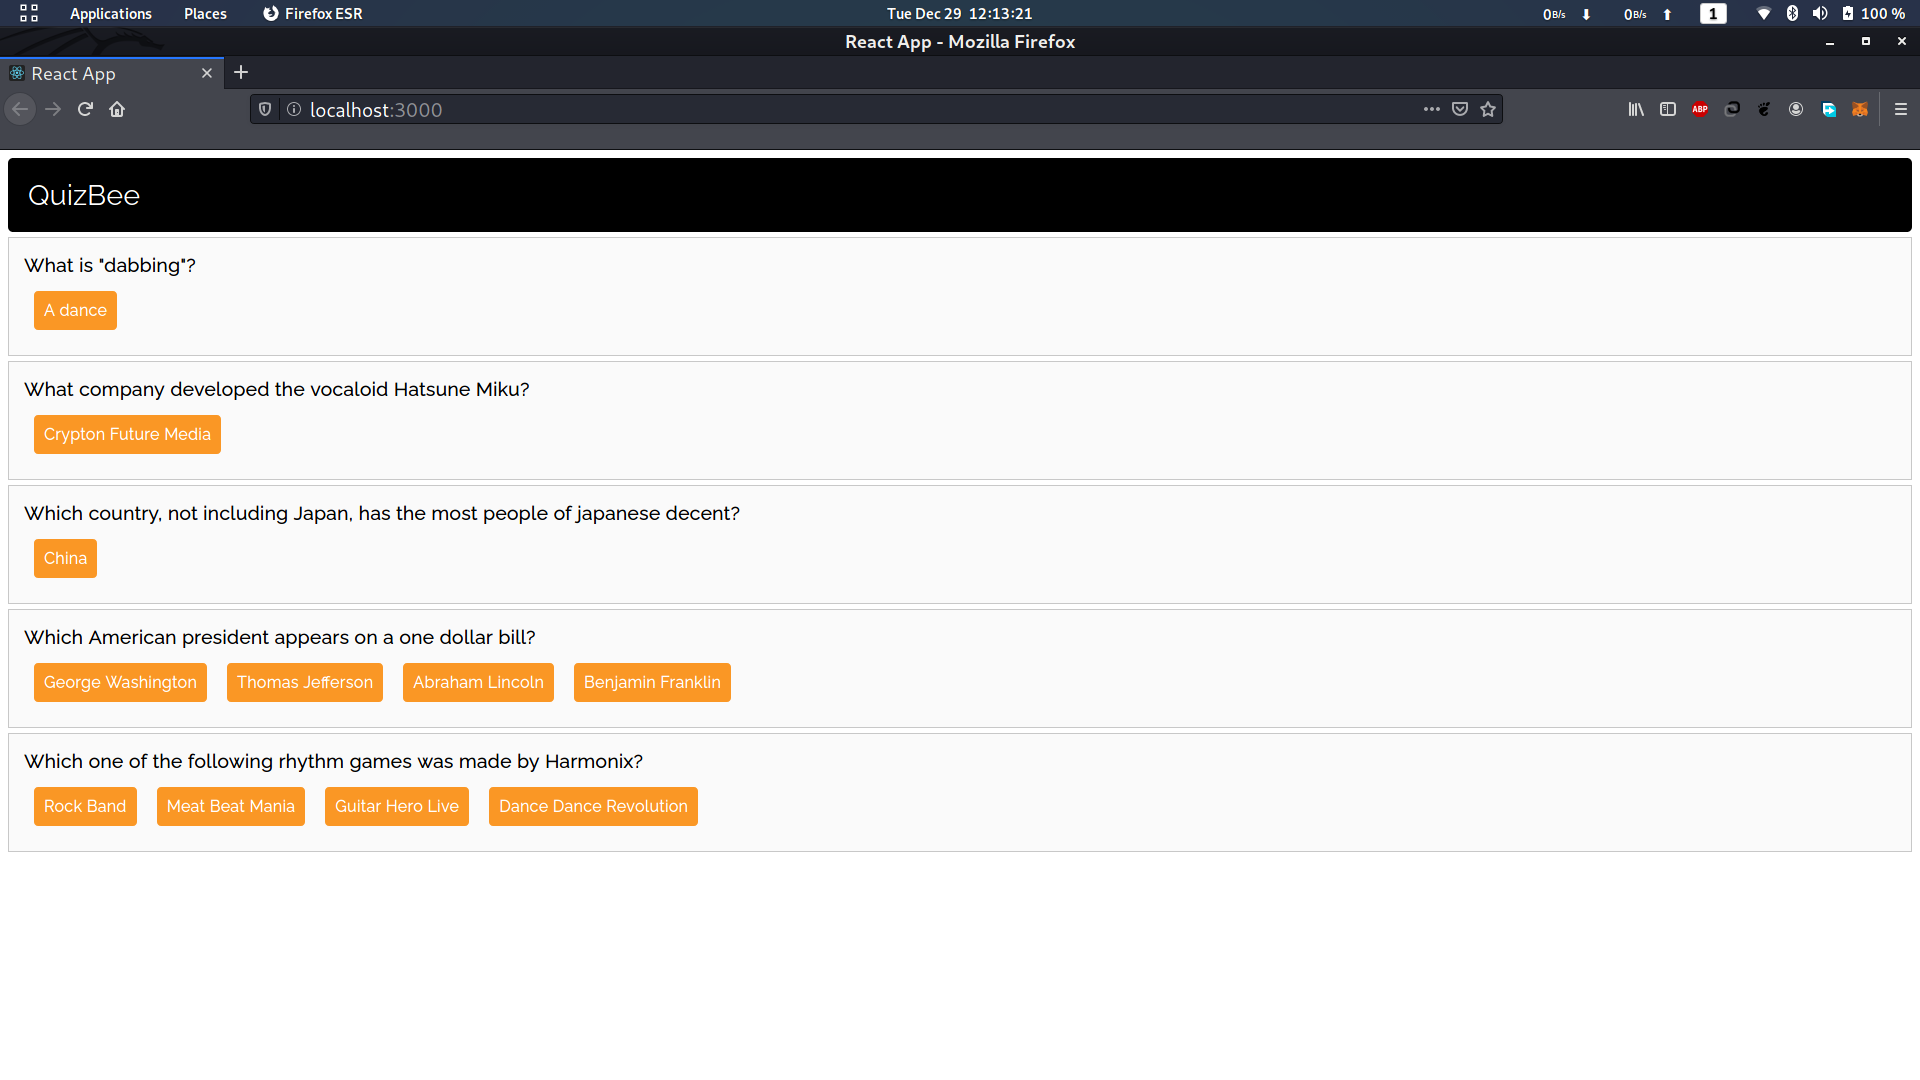Choose George Washington as answer
Screen dimensions: 1920x1080
pos(120,683)
